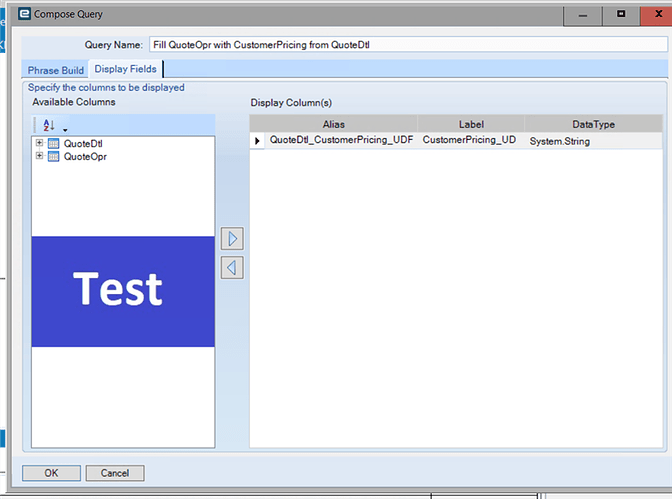Select the QuoteDtl table icon

tap(53, 143)
